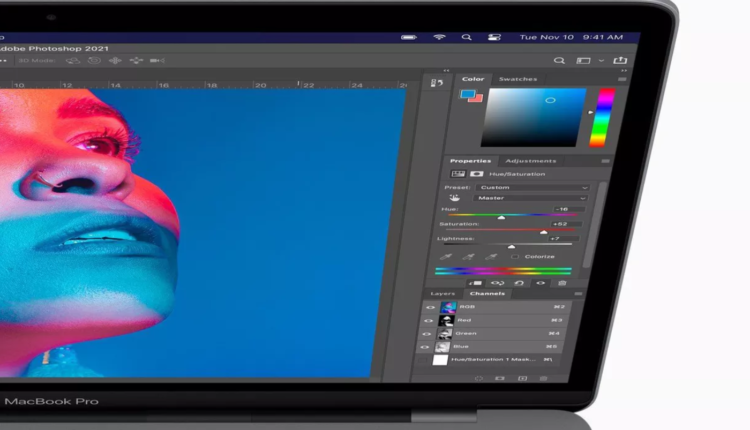Viewport: 750px width, 430px height.
Task: Click the targeted adjustment hand tool icon
Action: 453,198
